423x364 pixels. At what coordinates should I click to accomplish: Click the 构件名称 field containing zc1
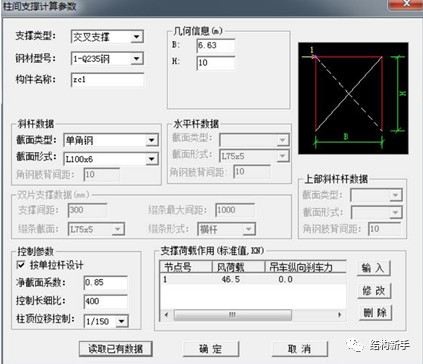(107, 80)
